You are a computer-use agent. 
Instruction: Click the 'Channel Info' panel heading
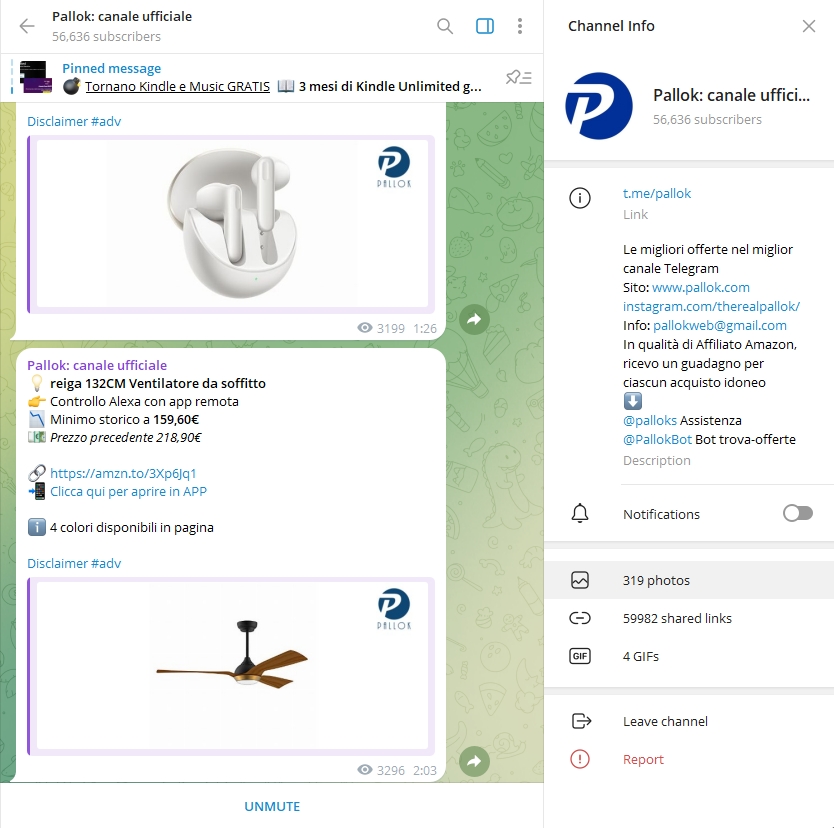click(611, 26)
